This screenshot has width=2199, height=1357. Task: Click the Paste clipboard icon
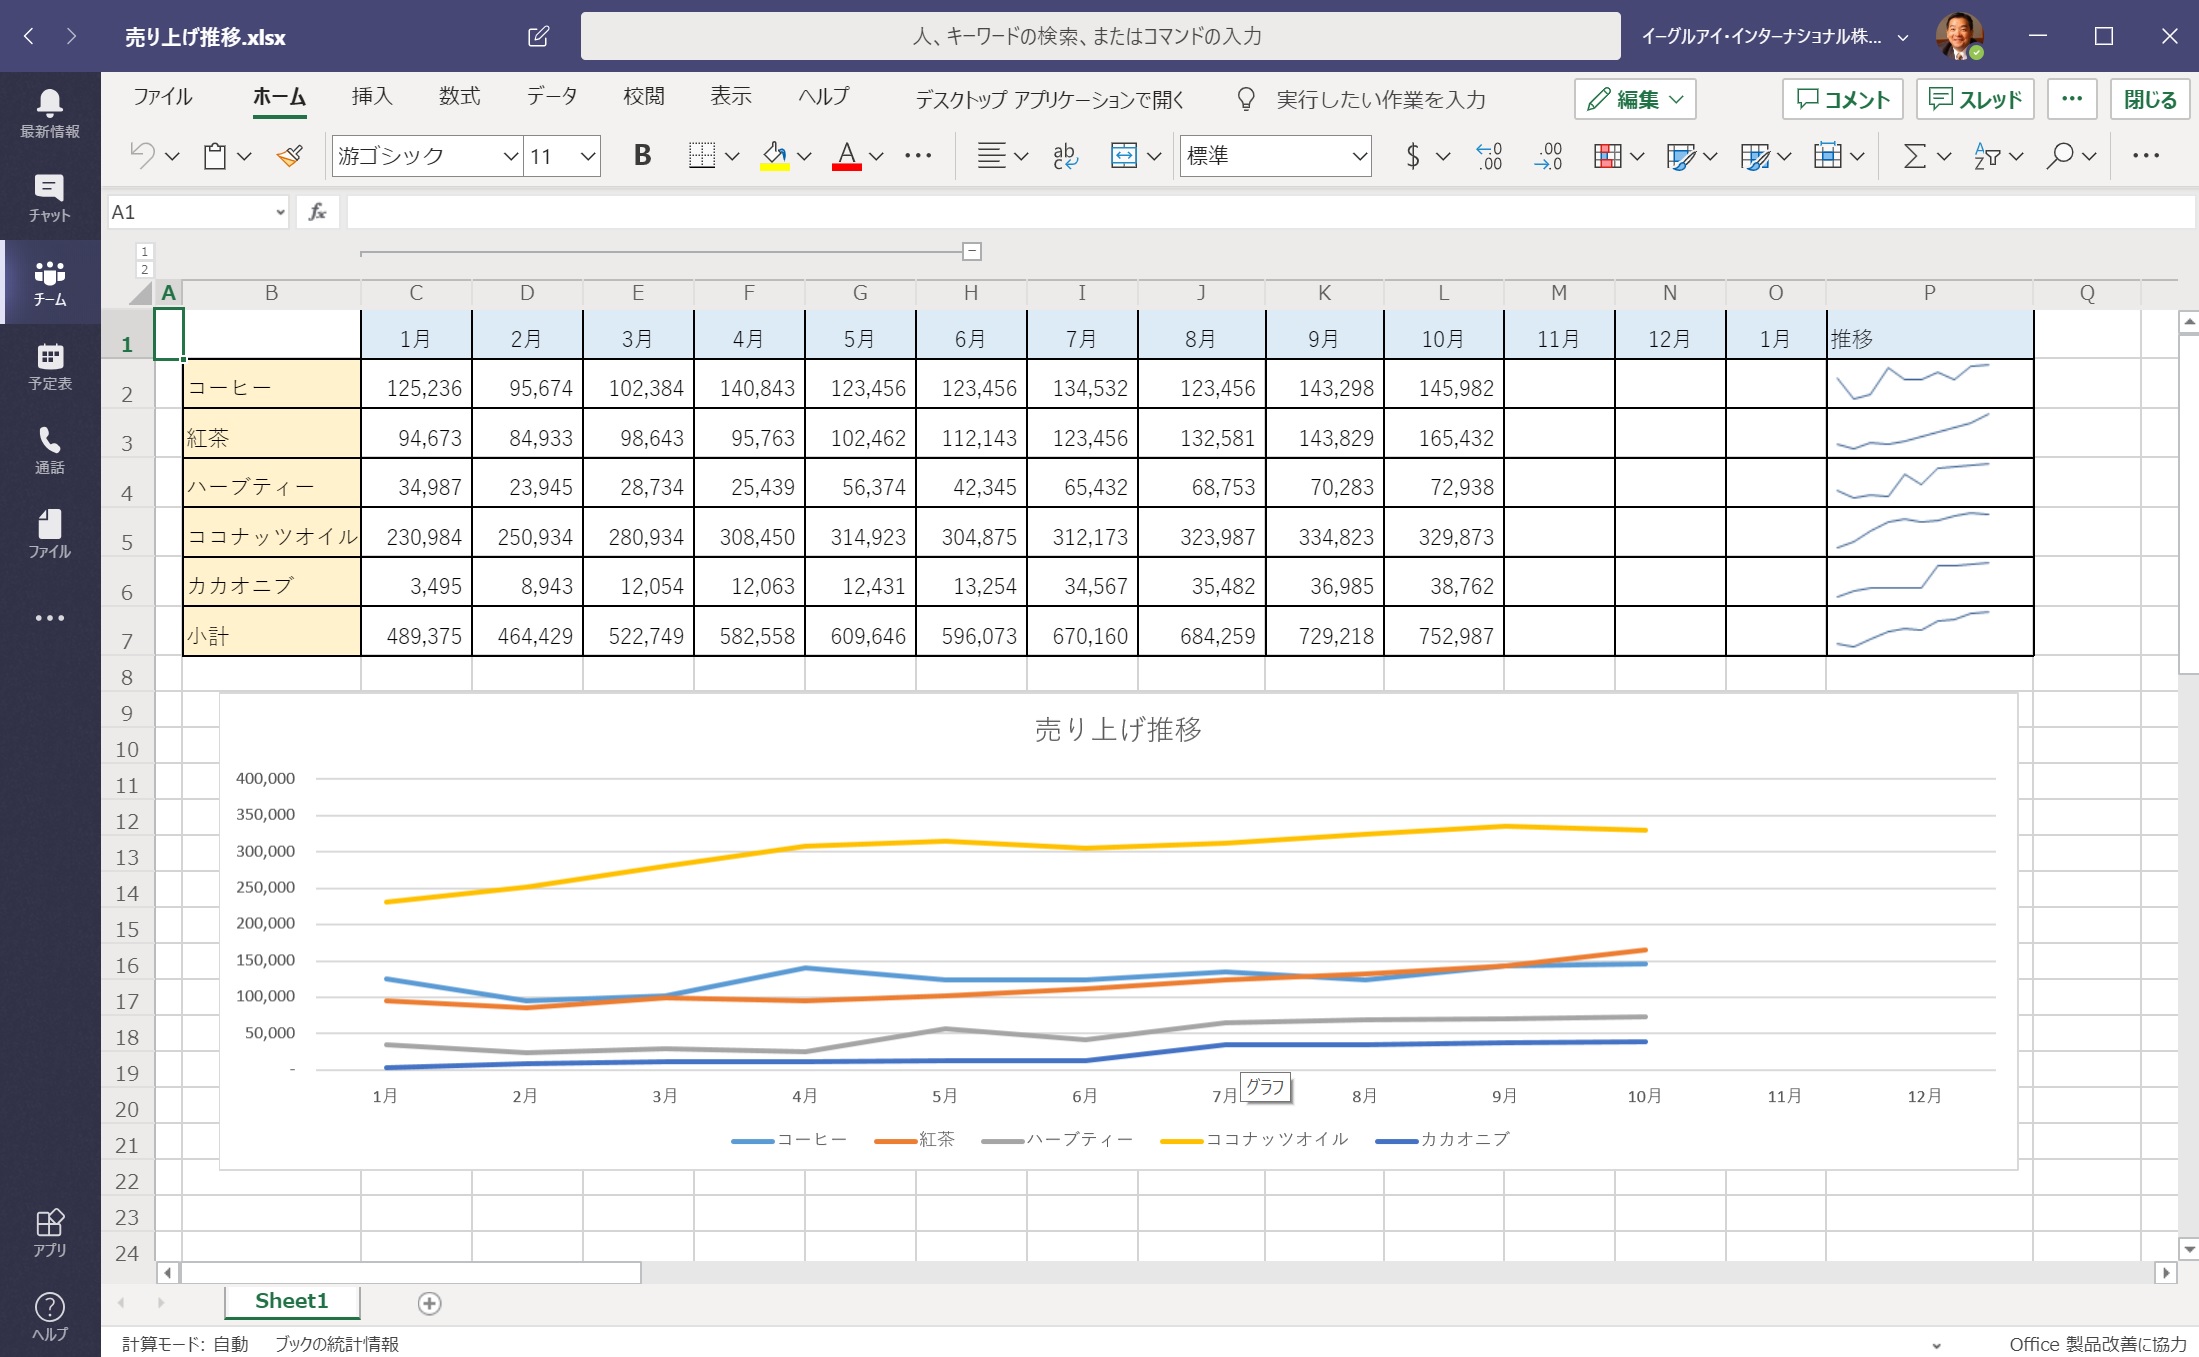pyautogui.click(x=215, y=156)
